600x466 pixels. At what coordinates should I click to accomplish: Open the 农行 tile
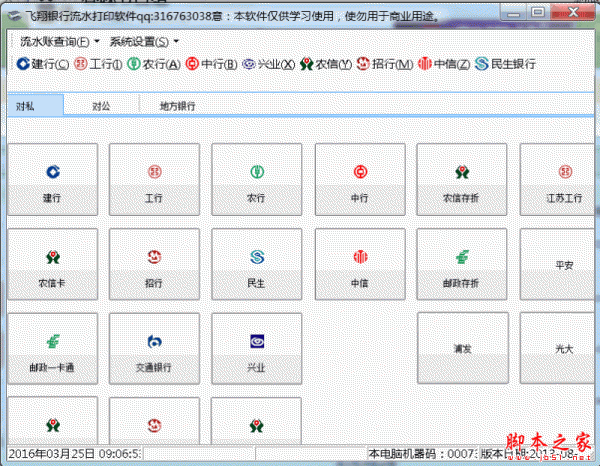256,179
